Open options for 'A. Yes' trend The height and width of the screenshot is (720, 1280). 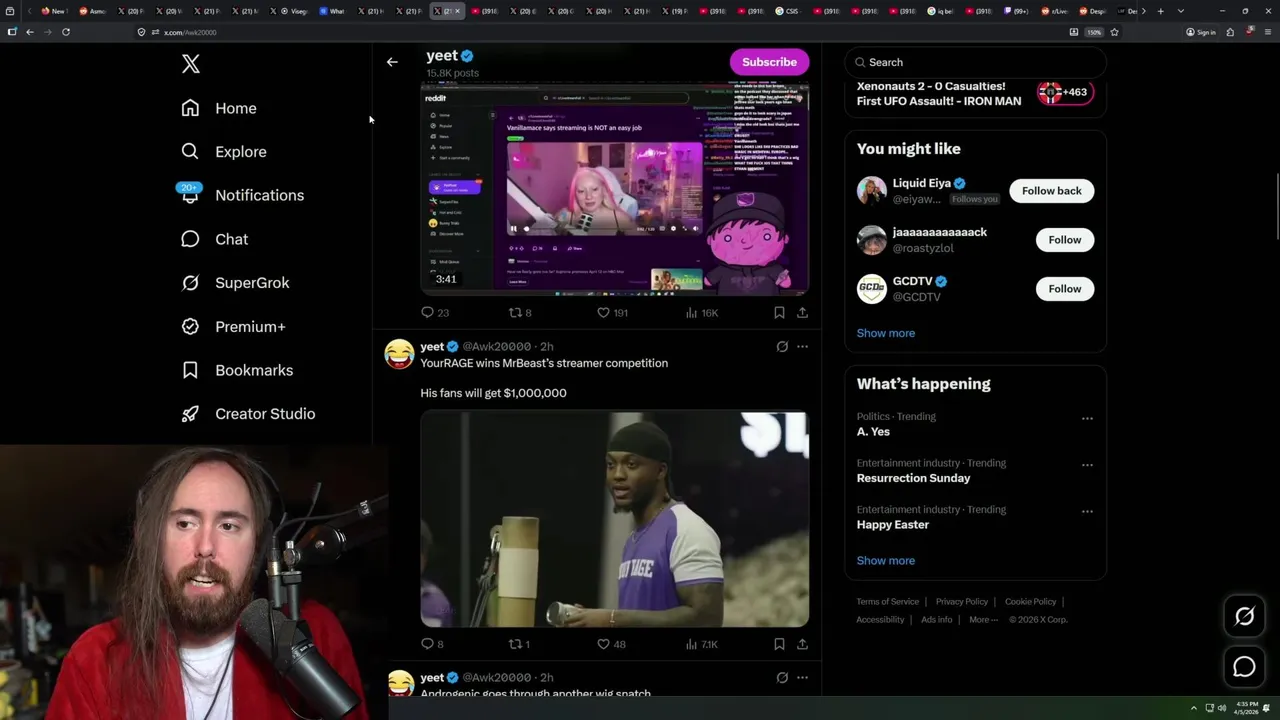point(1087,418)
